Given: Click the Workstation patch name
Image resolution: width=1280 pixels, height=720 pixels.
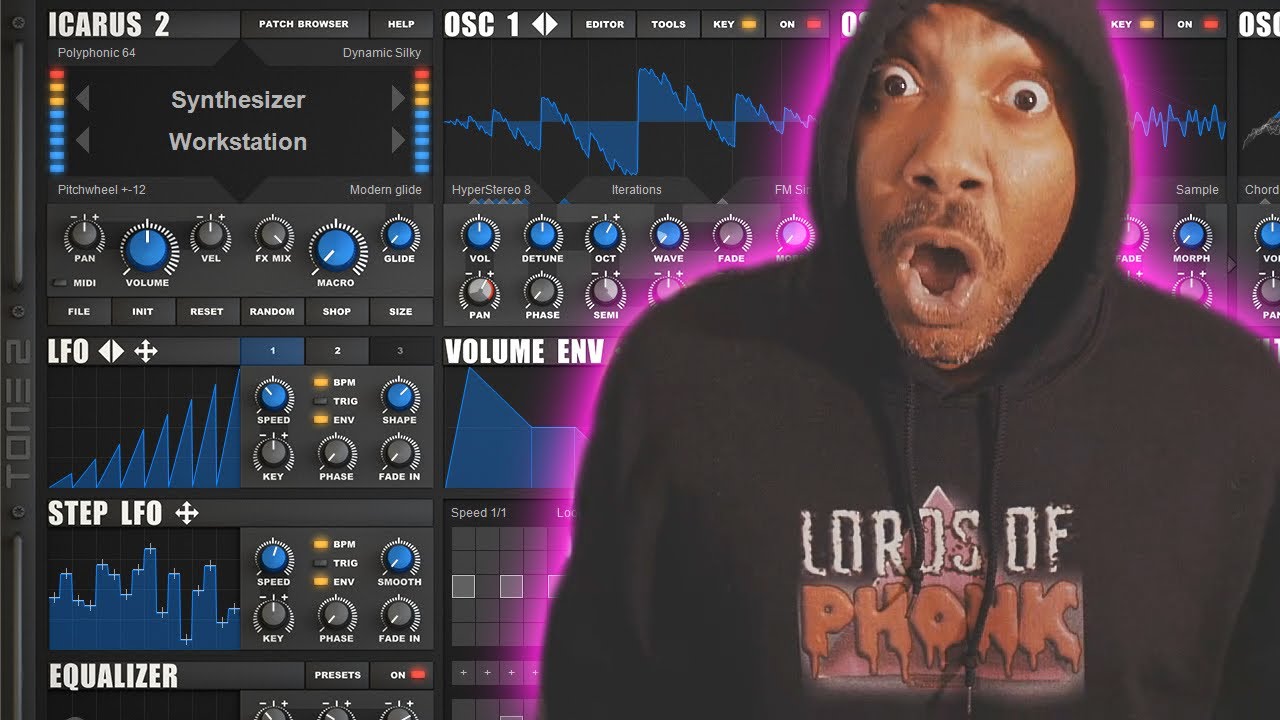Looking at the screenshot, I should pyautogui.click(x=238, y=141).
